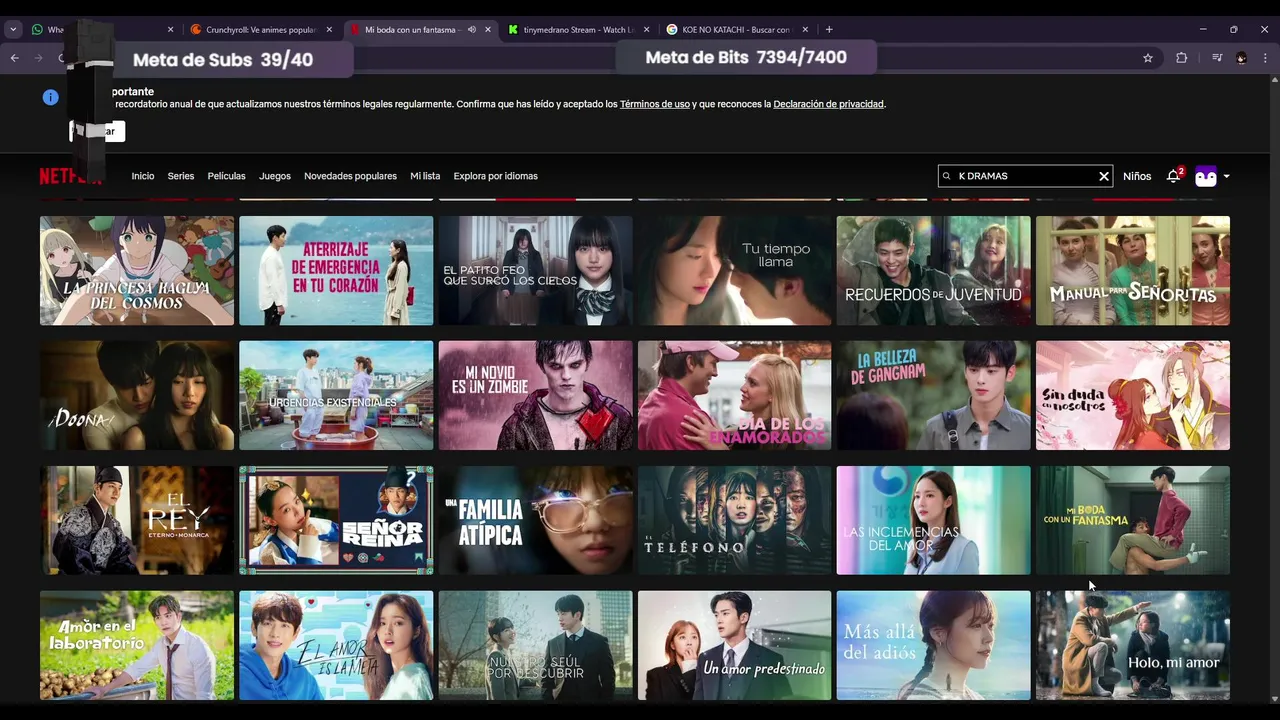Click the Chrome profile avatar
This screenshot has width=1280, height=720.
(1241, 58)
